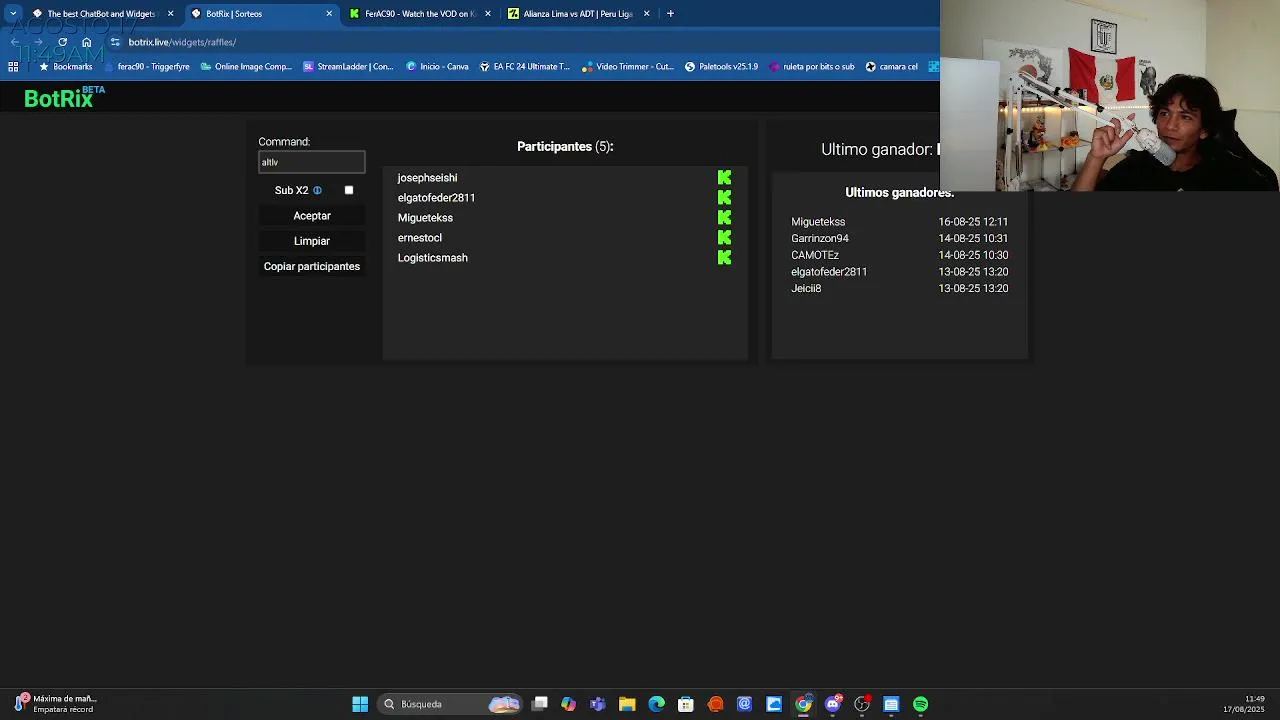Open the Chrome apps grid icon
Viewport: 1280px width, 720px height.
coord(13,67)
